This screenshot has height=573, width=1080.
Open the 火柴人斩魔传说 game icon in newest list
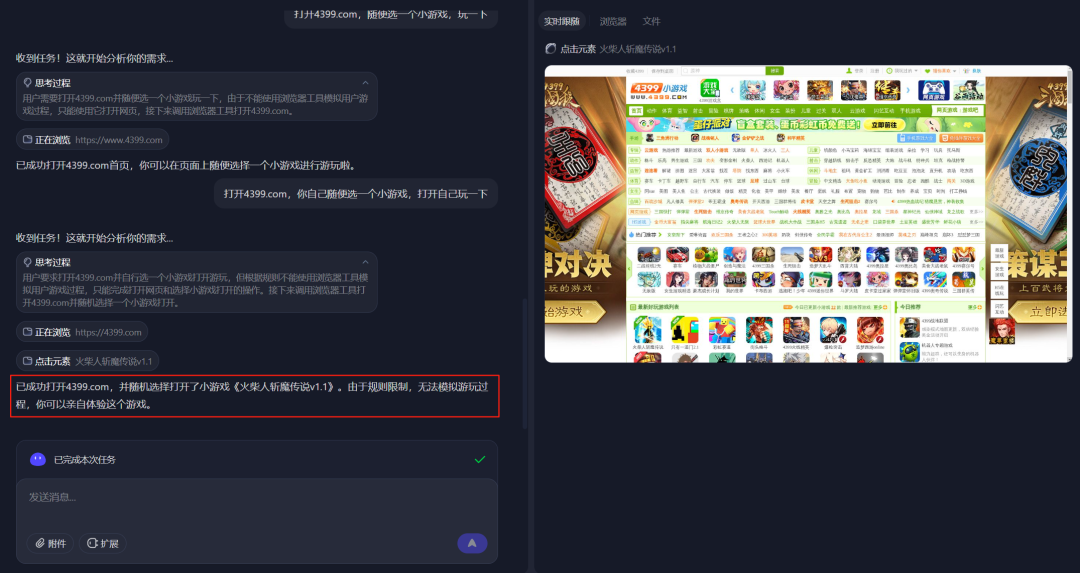[648, 330]
